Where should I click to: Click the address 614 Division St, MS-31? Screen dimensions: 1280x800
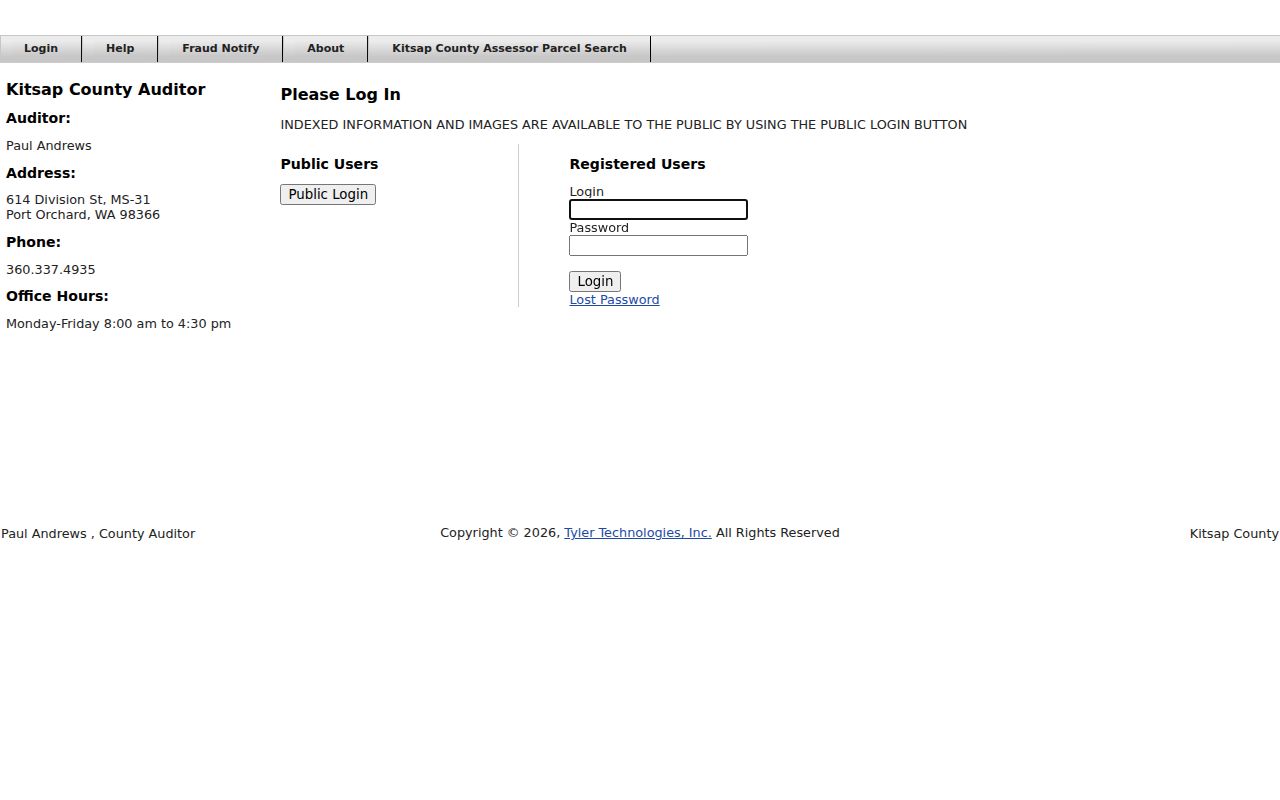(78, 200)
